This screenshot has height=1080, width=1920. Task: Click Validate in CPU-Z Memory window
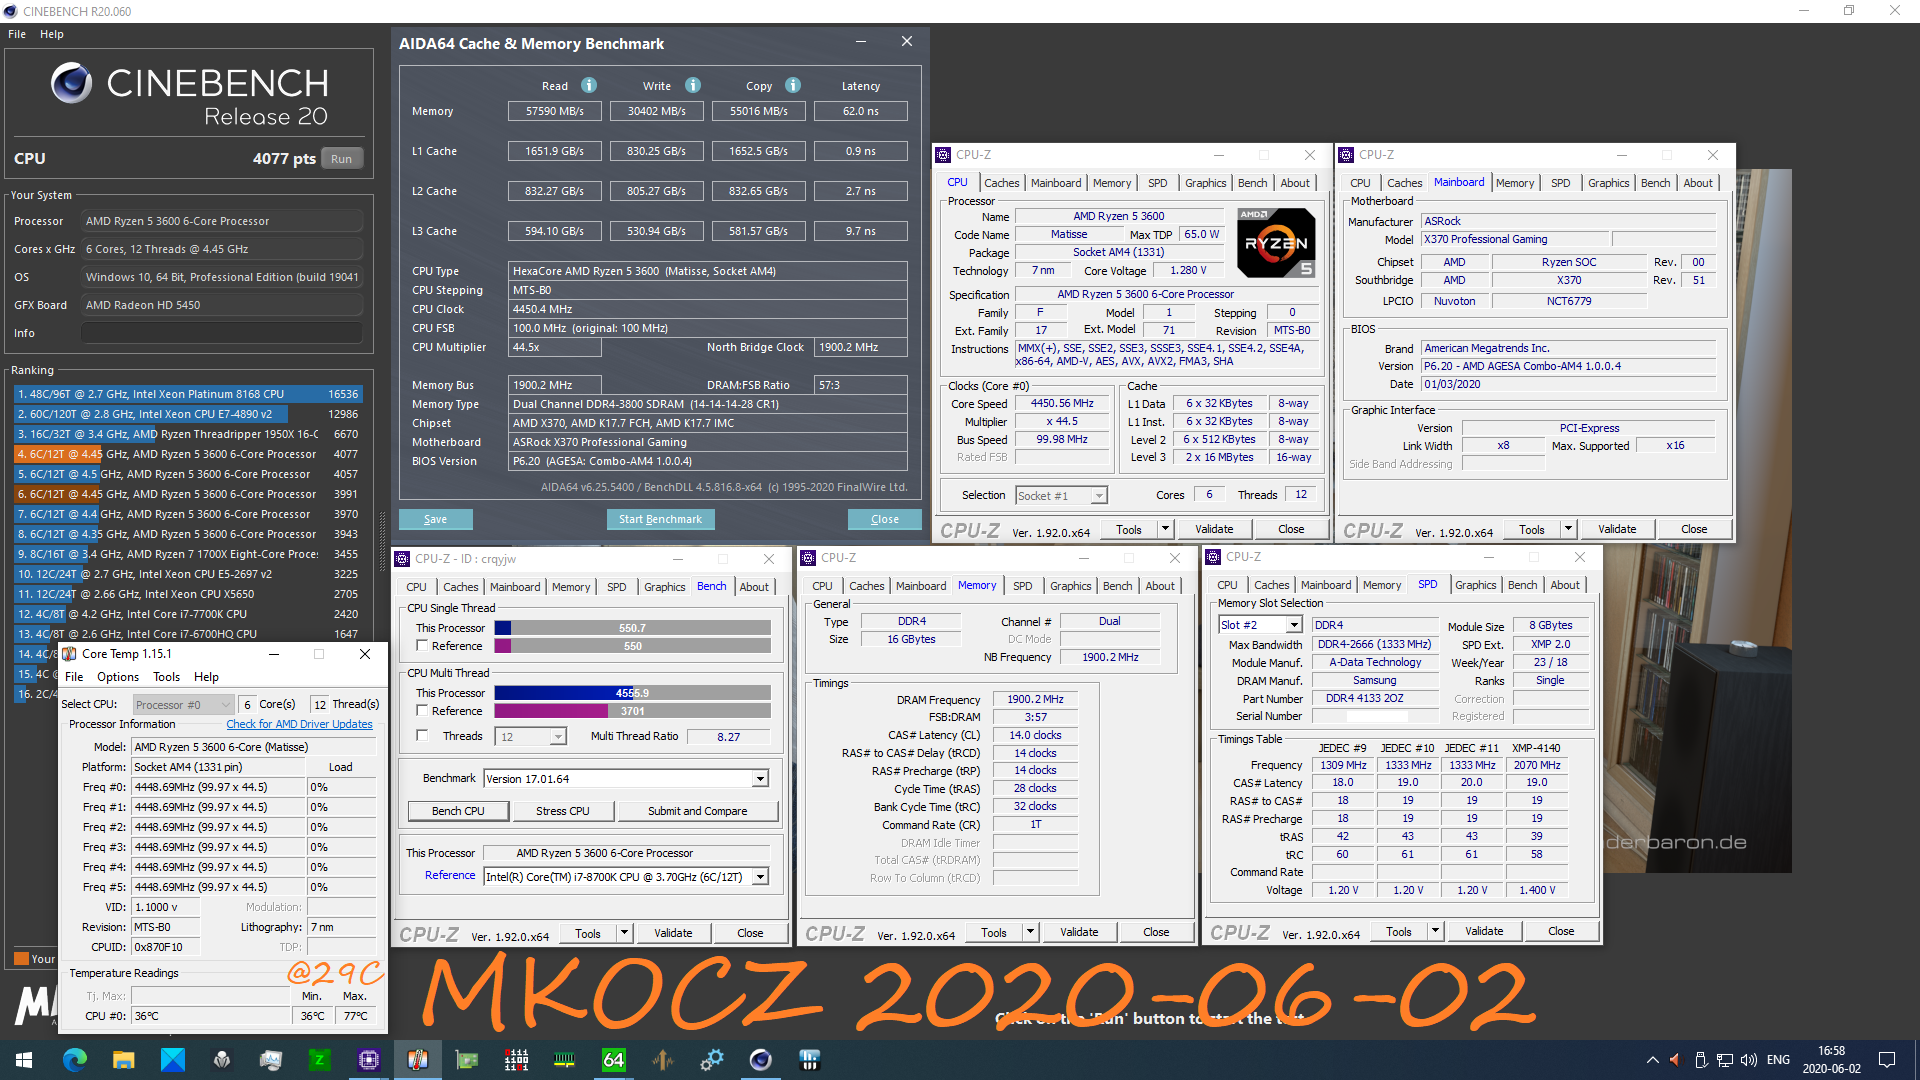pyautogui.click(x=1078, y=932)
